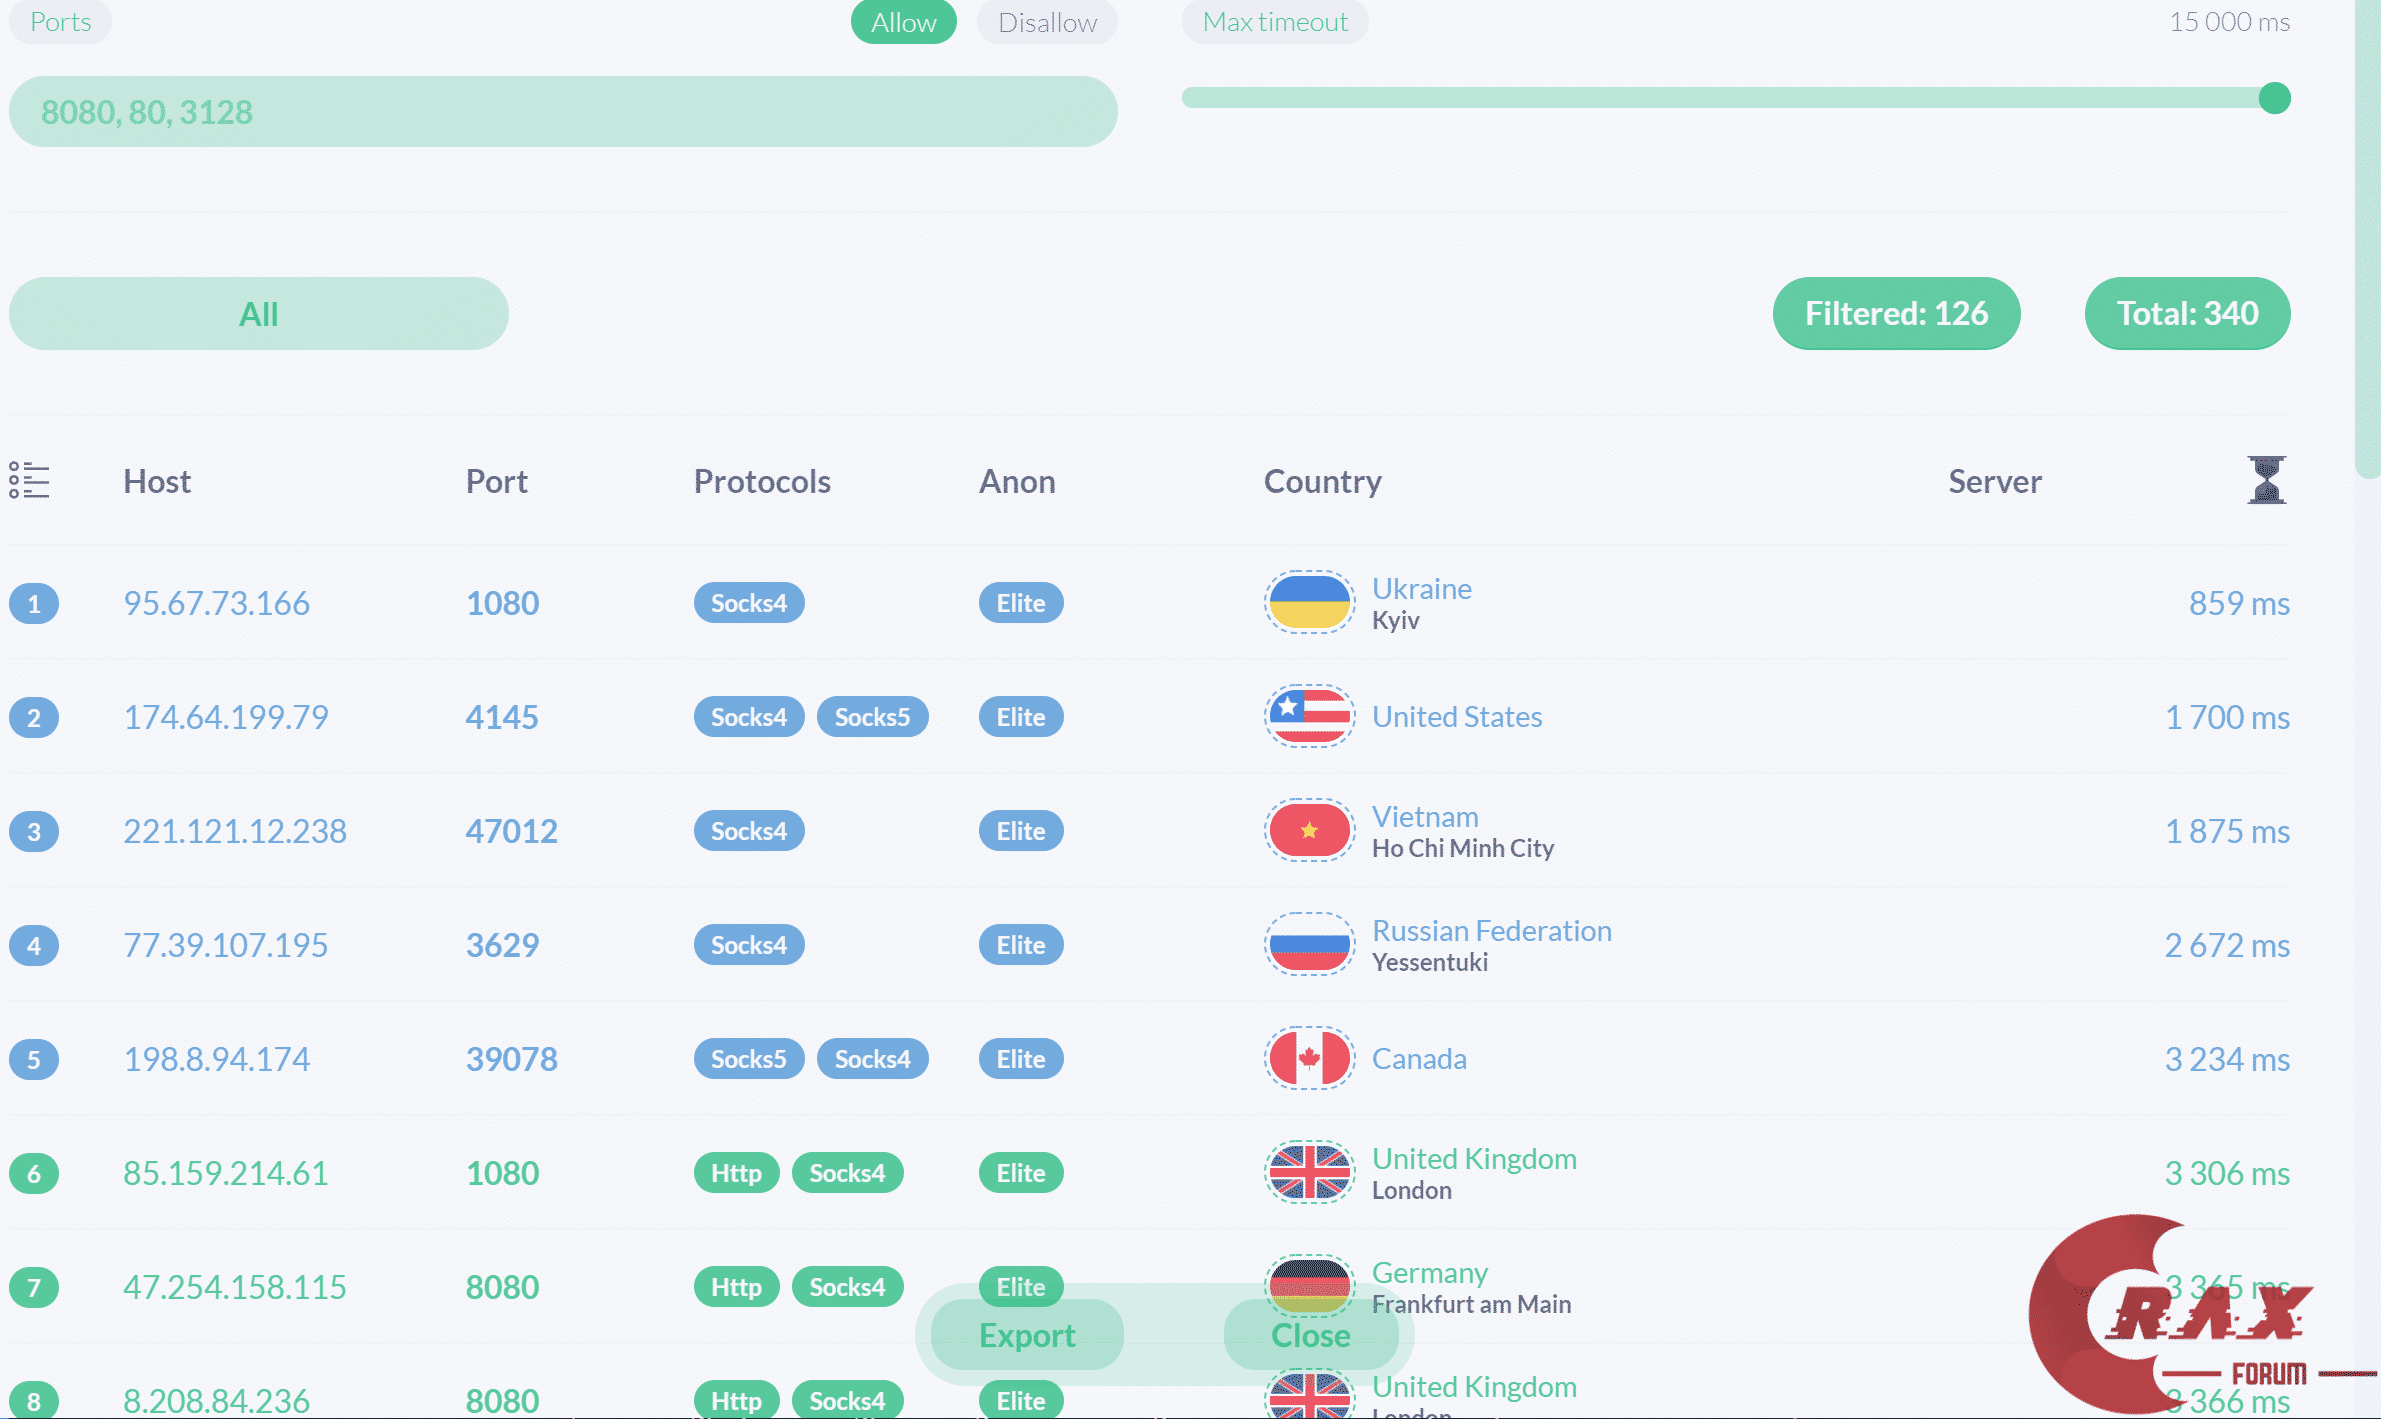Viewport: 2381px width, 1419px height.
Task: Click the Ukraine flag icon
Action: pyautogui.click(x=1308, y=603)
